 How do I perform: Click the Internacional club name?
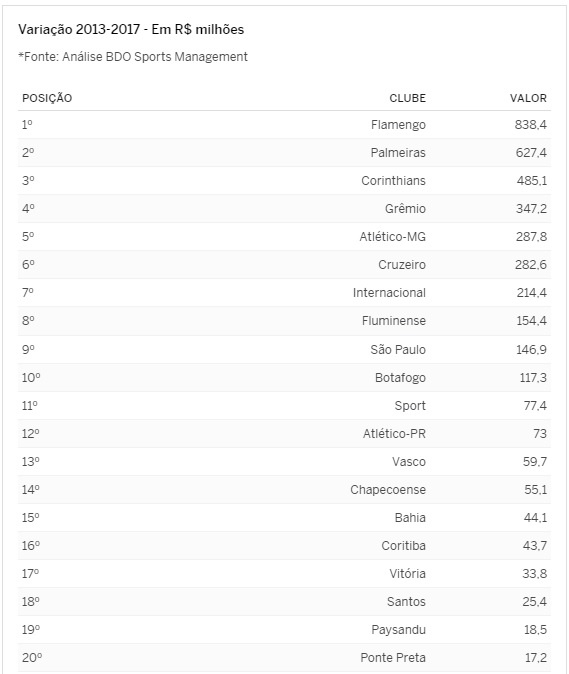click(x=389, y=293)
